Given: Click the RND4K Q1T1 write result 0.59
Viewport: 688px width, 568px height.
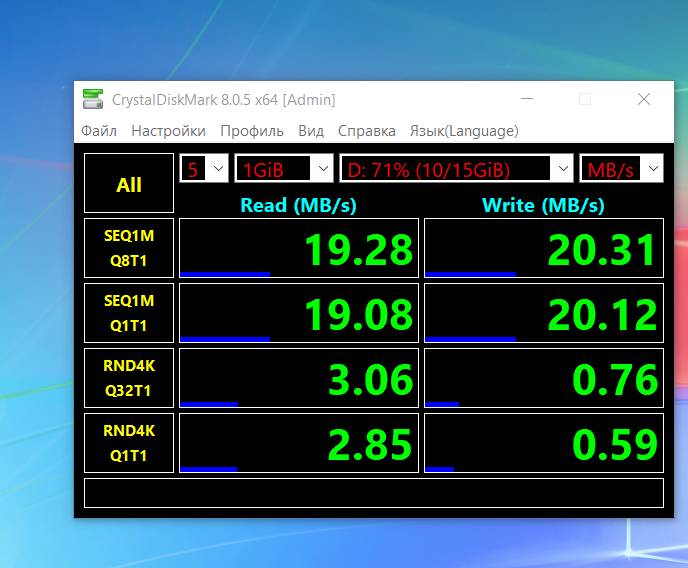Looking at the screenshot, I should coord(544,443).
